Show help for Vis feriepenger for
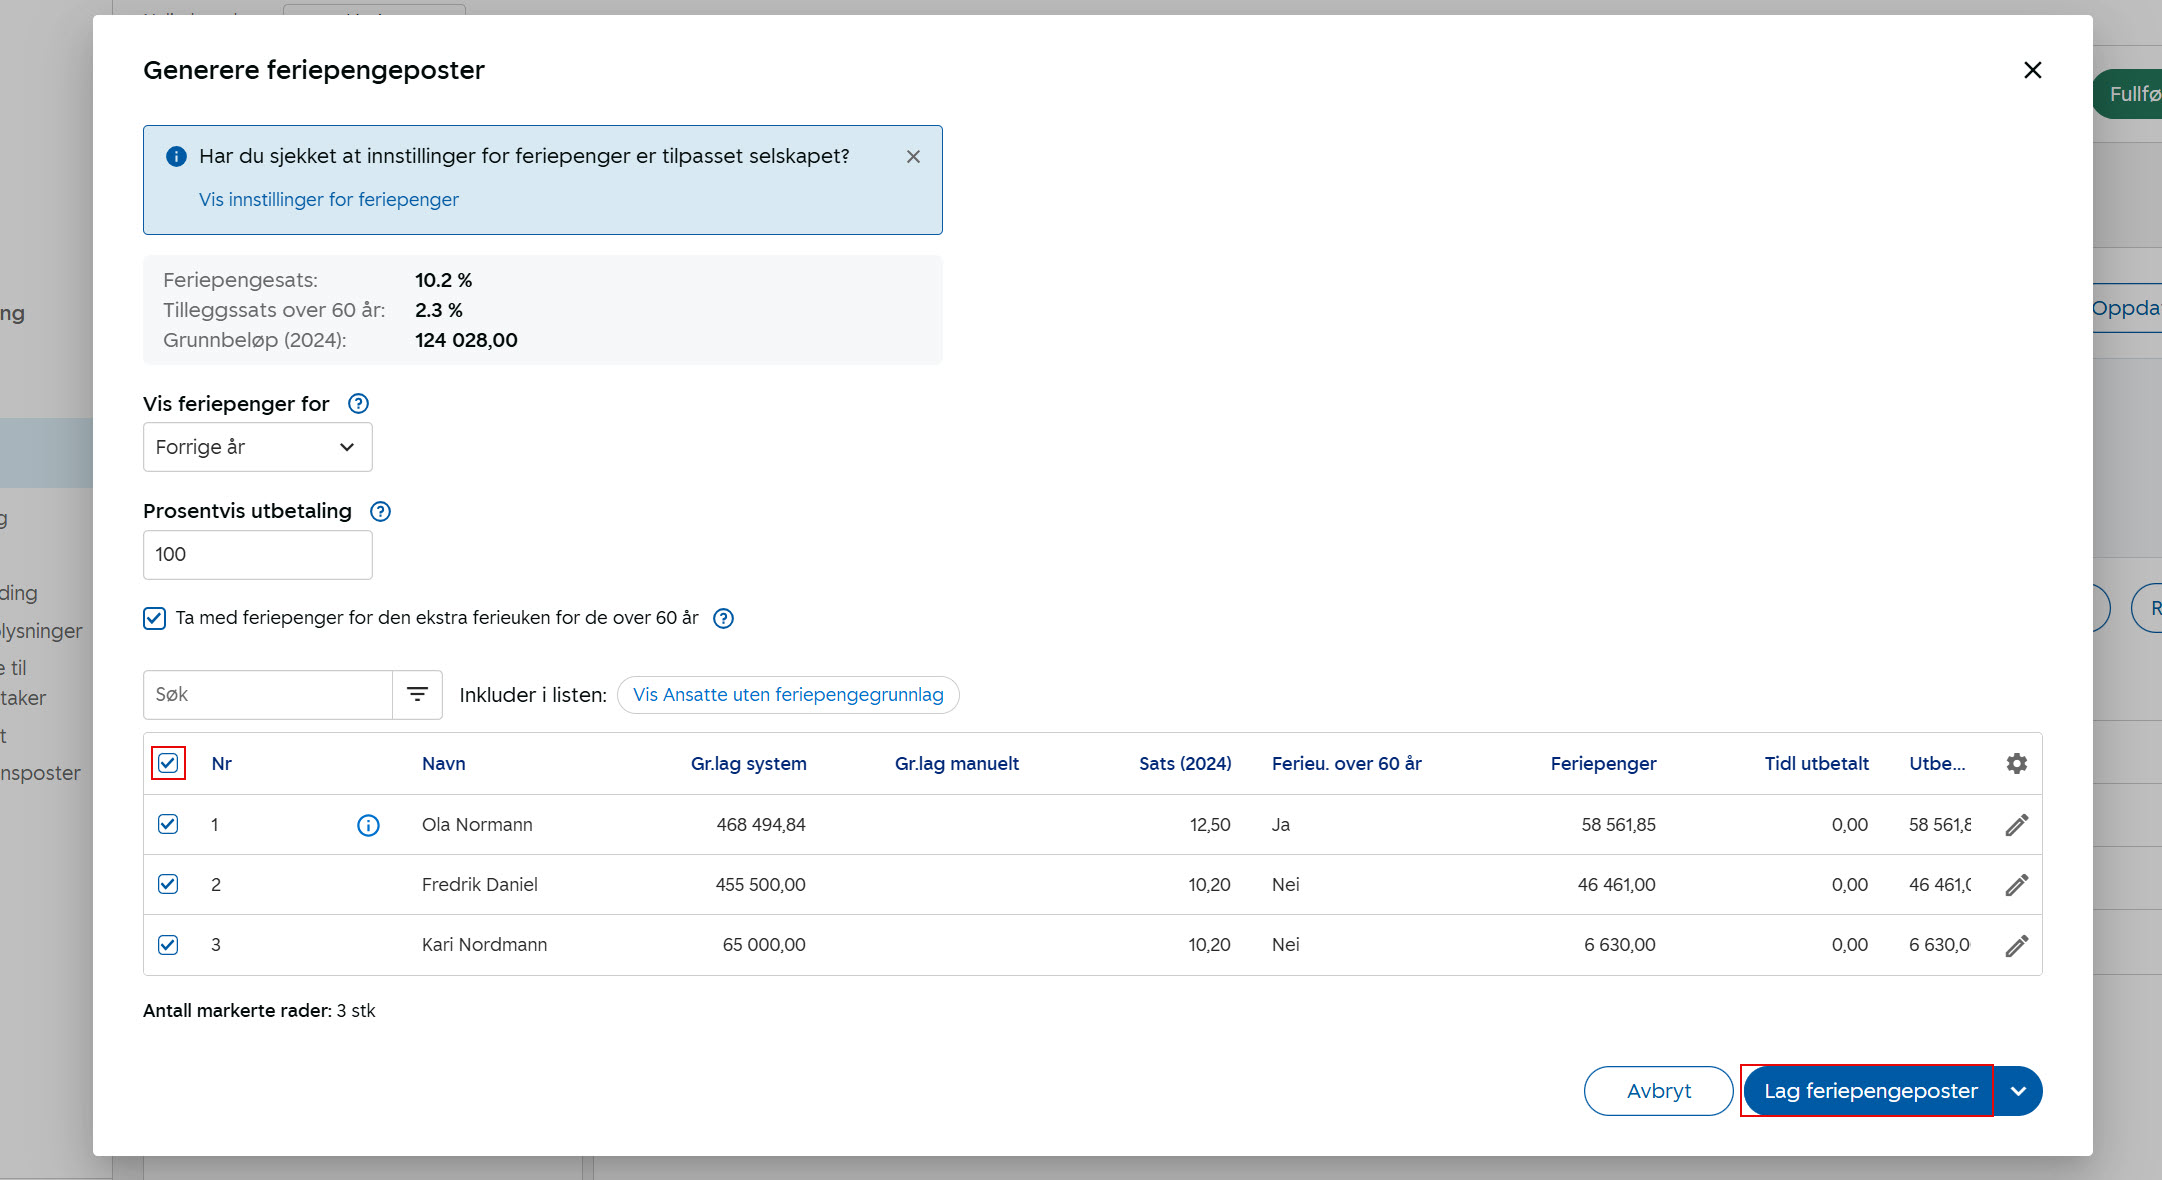Screen dimensions: 2162x1180 358,404
